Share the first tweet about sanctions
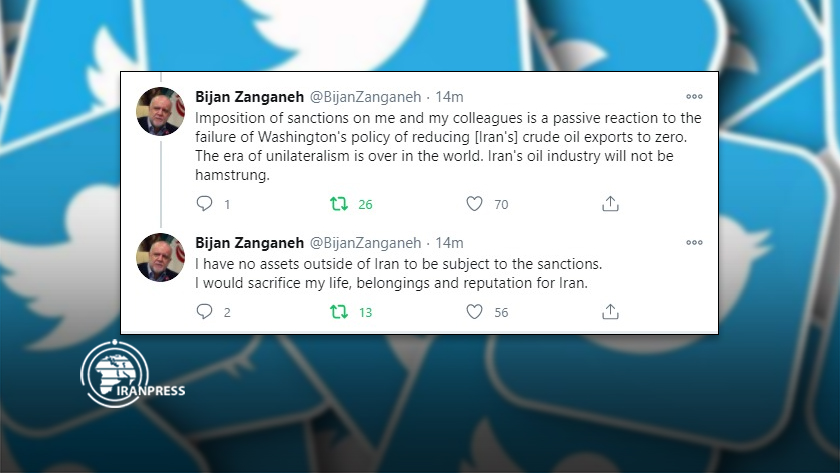The height and width of the screenshot is (473, 840). click(610, 204)
